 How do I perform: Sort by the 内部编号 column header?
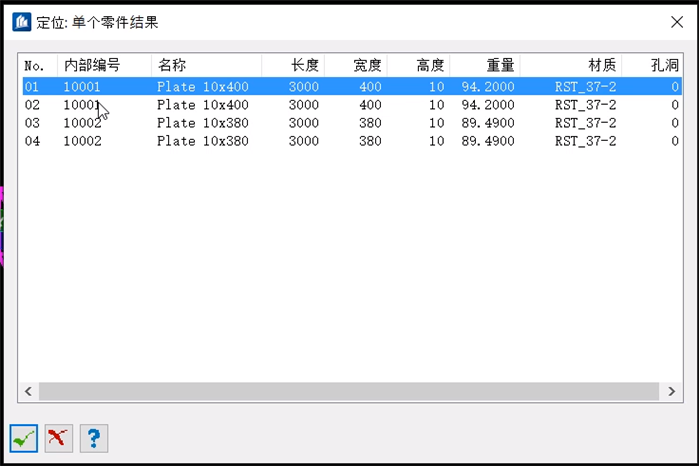(x=92, y=66)
